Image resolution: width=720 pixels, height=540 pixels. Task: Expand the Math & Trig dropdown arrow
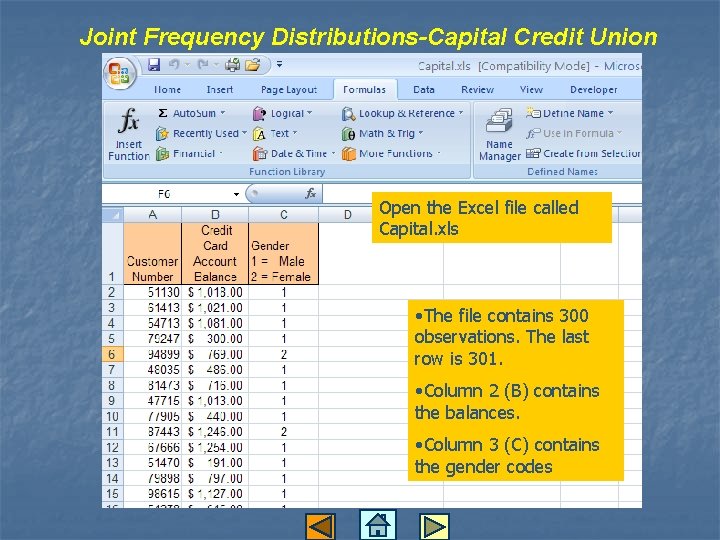(421, 133)
